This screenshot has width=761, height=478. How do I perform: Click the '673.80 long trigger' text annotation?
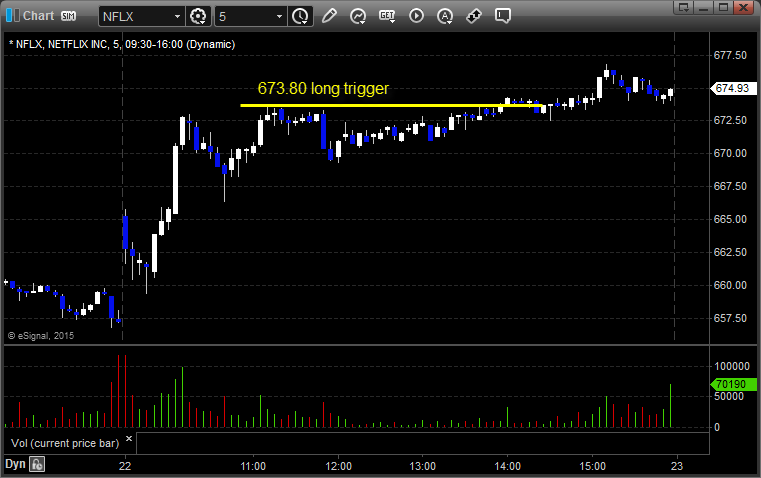point(323,88)
